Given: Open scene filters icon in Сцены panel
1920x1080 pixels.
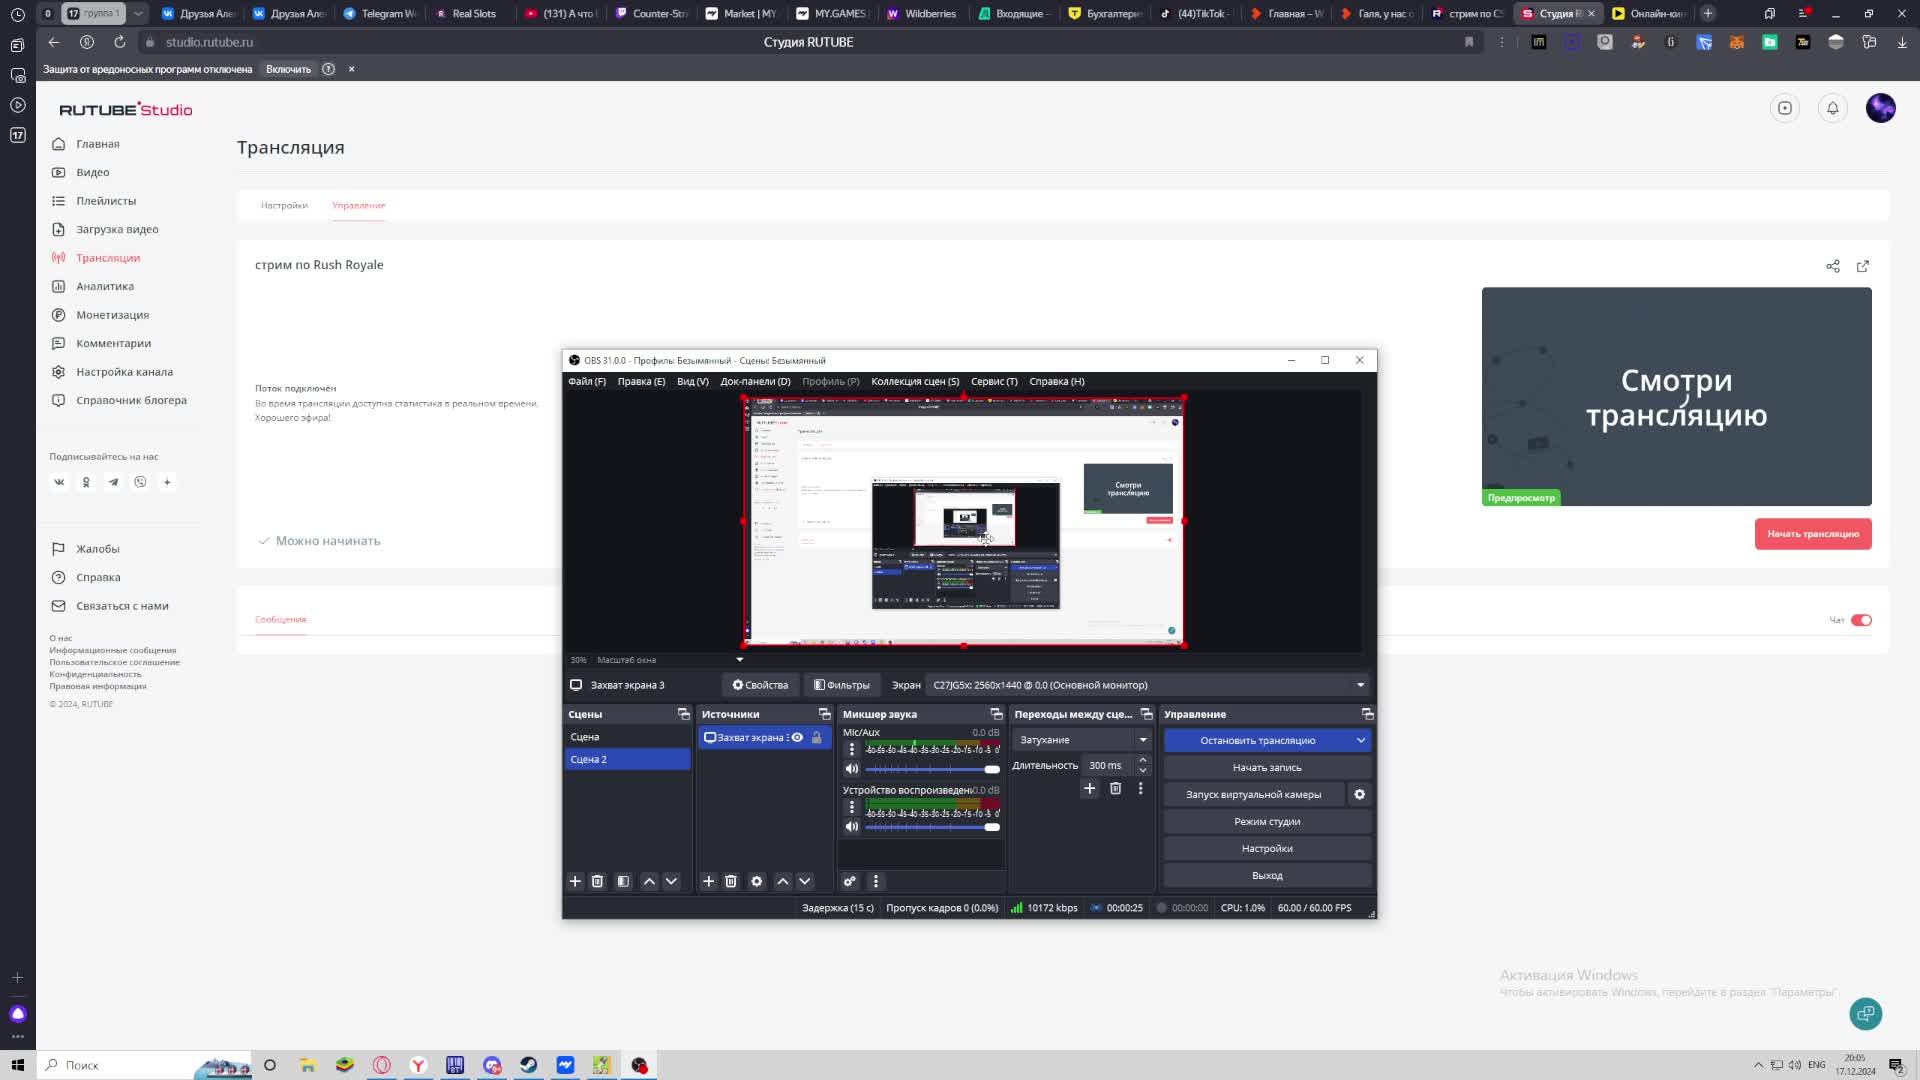Looking at the screenshot, I should 623,881.
